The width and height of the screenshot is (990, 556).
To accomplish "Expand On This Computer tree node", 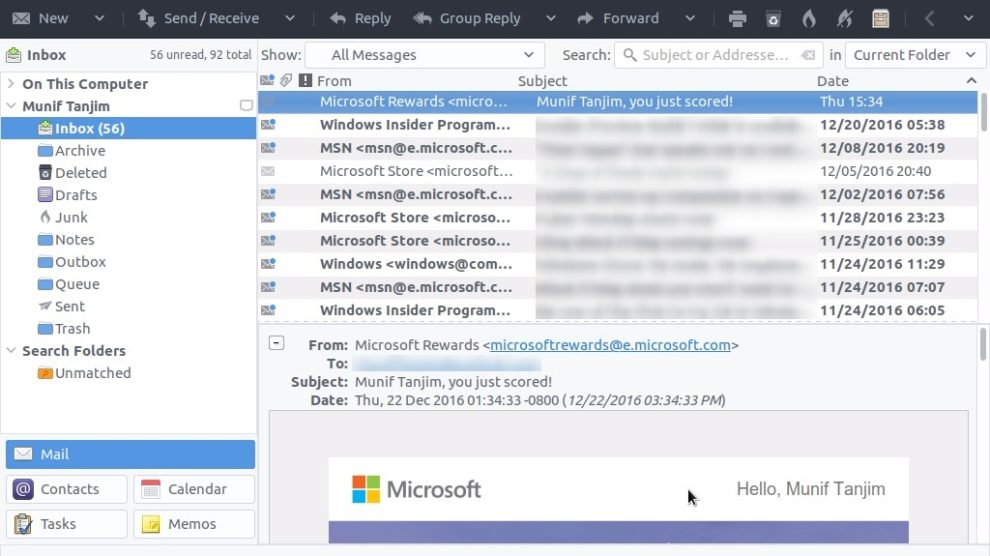I will tap(11, 83).
